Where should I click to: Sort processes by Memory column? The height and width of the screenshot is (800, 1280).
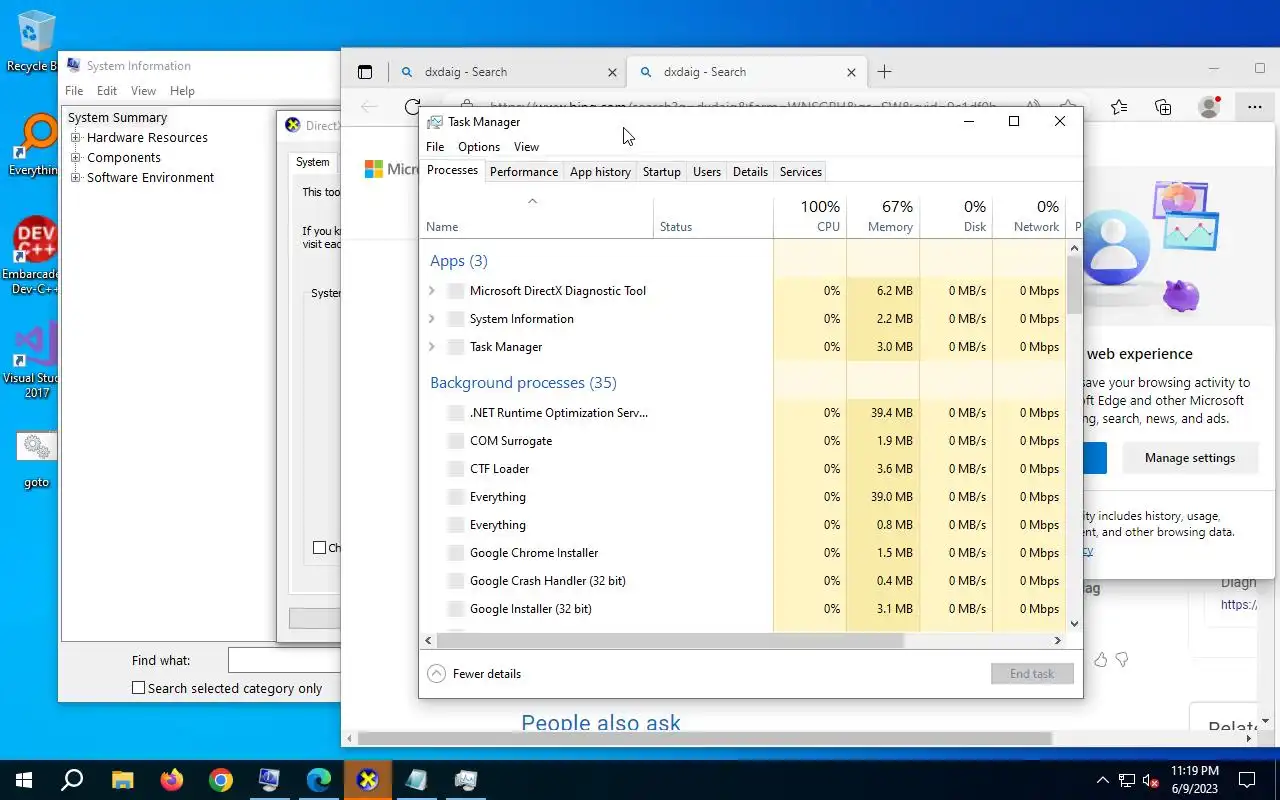[883, 216]
